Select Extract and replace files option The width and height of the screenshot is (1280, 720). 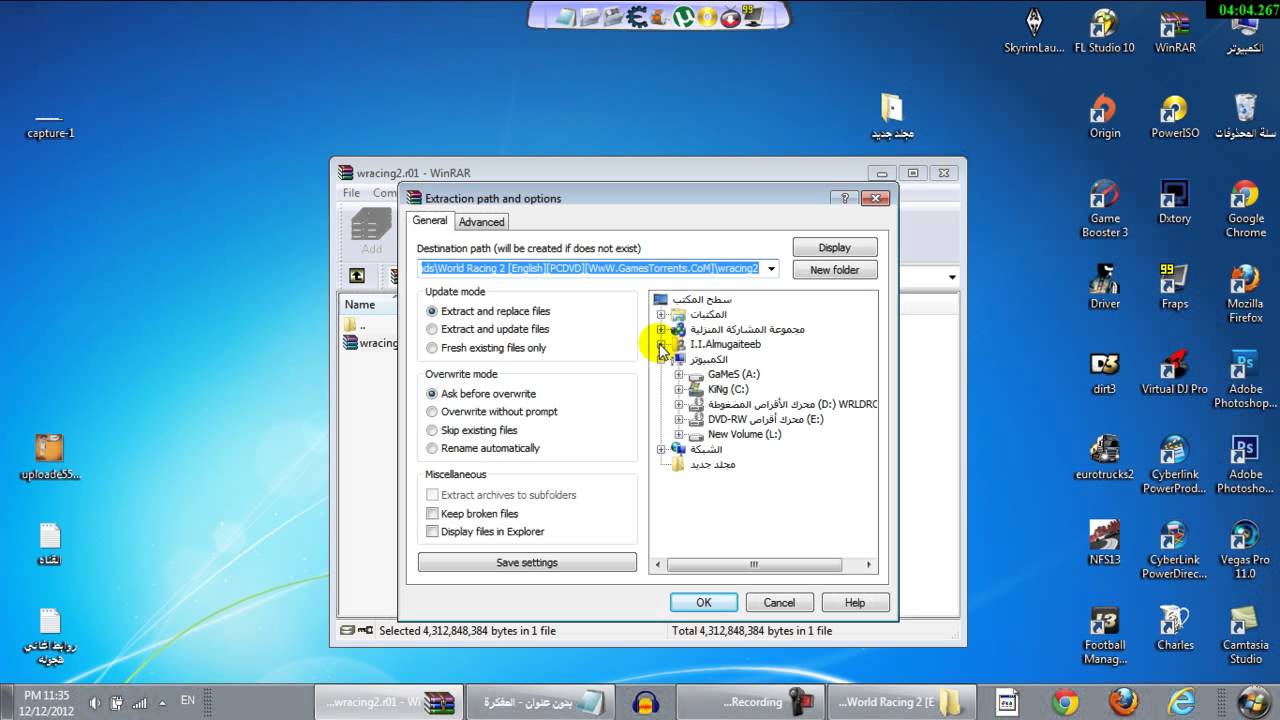tap(488, 311)
